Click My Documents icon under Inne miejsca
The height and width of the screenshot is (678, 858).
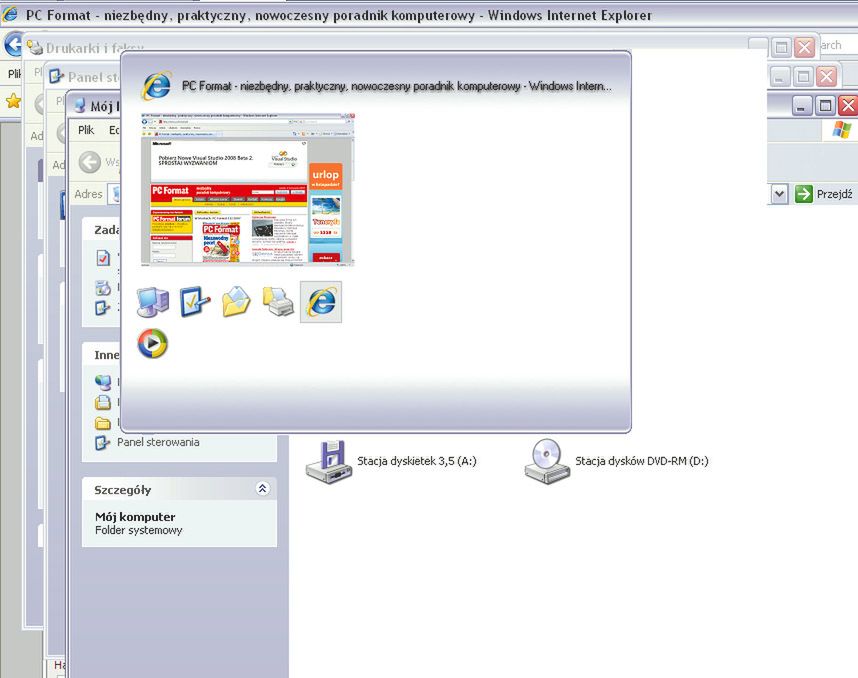point(103,403)
